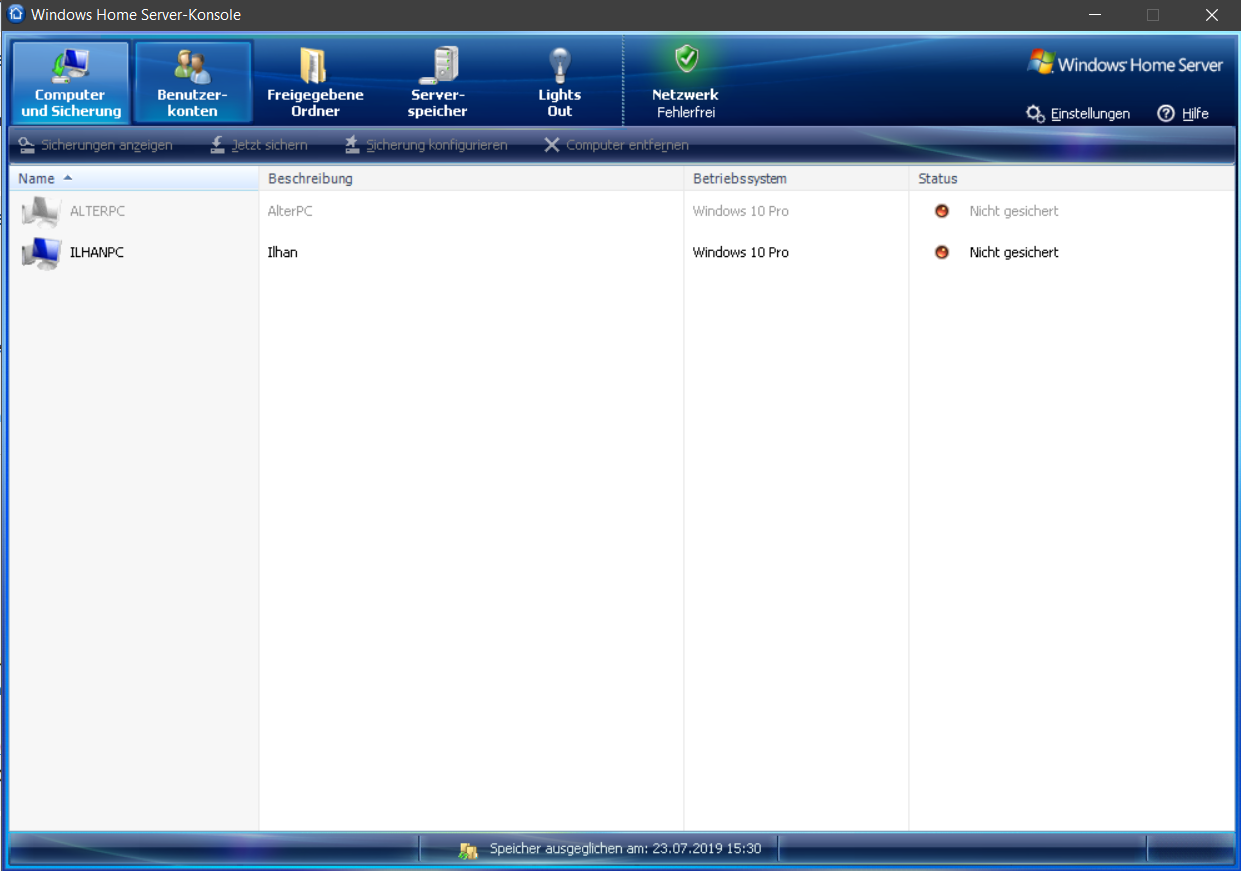The image size is (1241, 871).
Task: Click the Lights Out lightbulb icon
Action: coord(559,66)
